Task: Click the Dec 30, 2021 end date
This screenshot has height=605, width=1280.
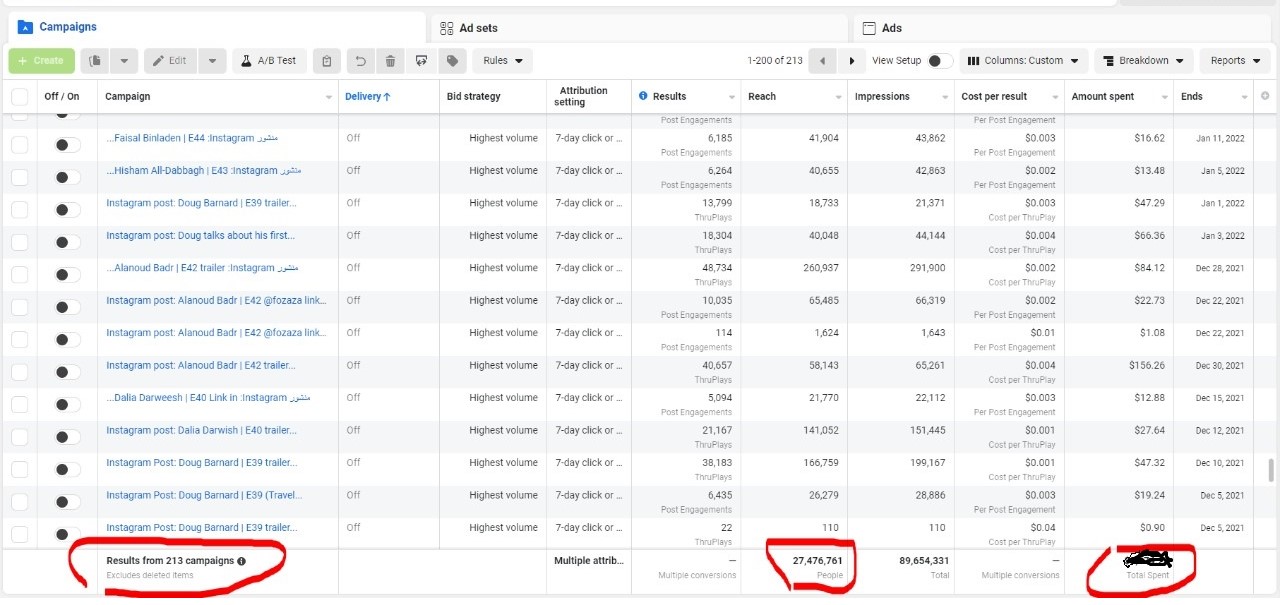Action: 1220,366
